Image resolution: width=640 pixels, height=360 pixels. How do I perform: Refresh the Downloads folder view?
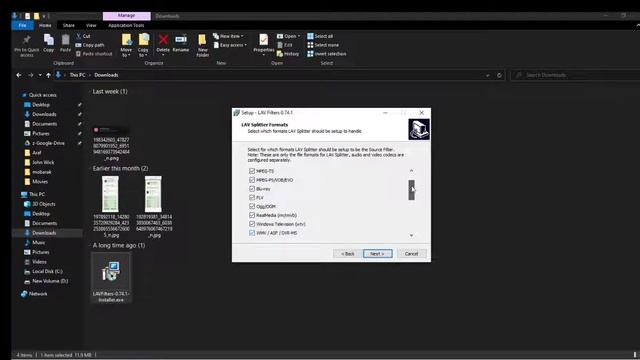[499, 75]
